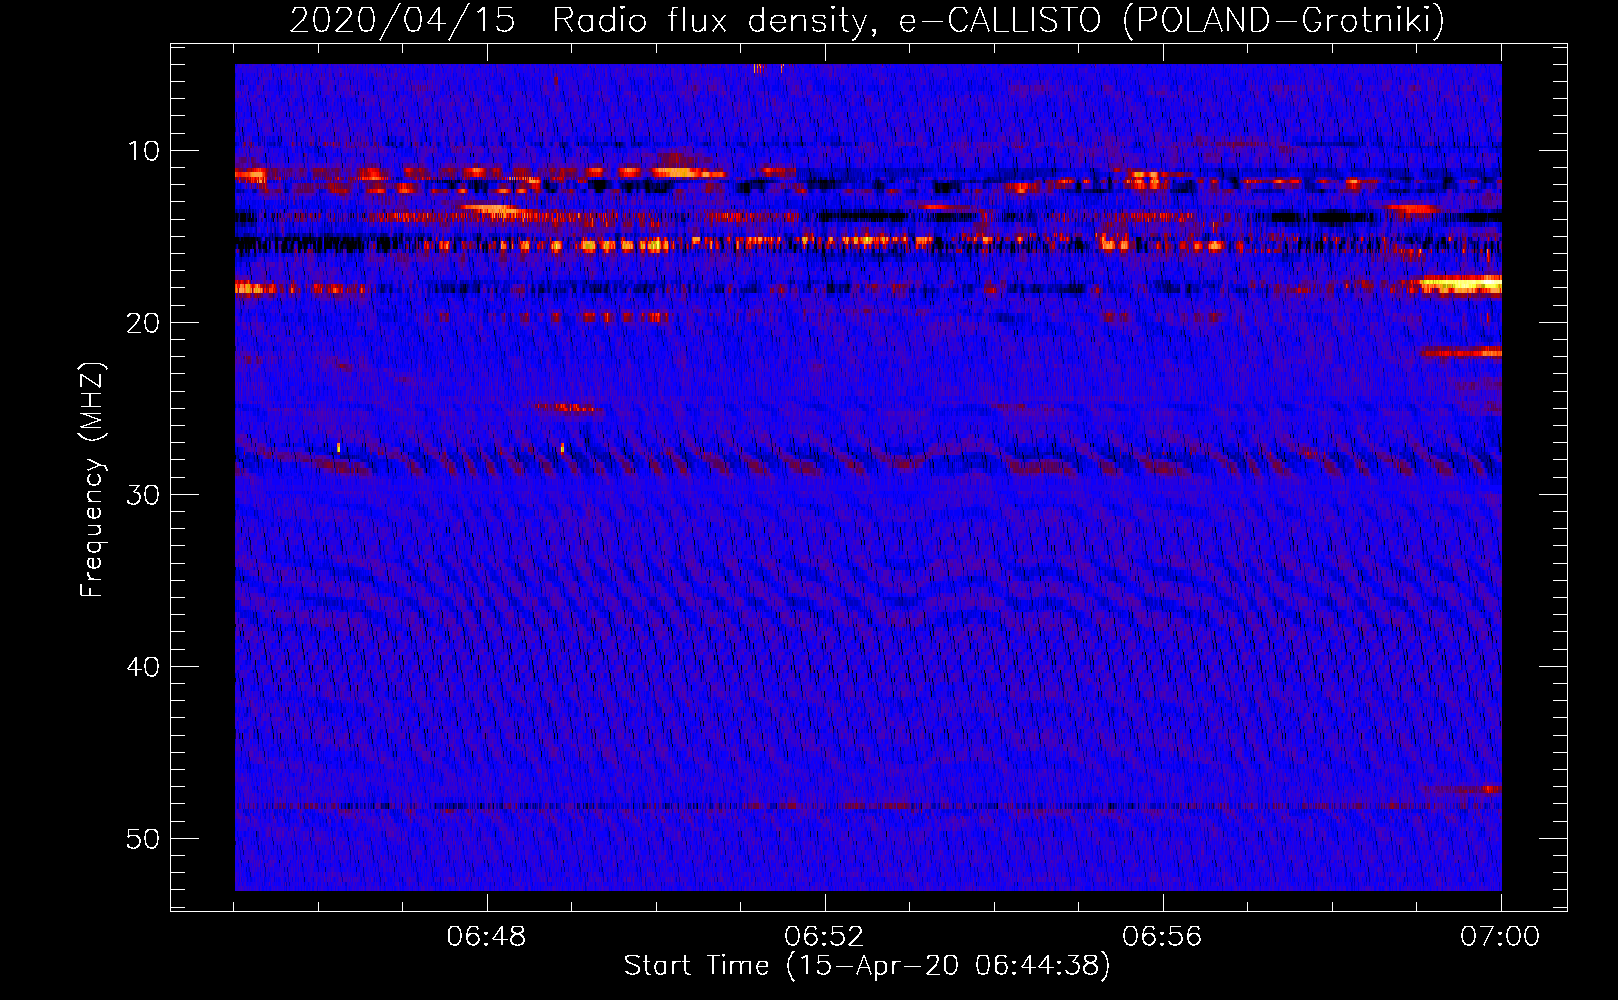The width and height of the screenshot is (1618, 1000).
Task: Click the bright yellow burst near 18 MHz at 07:00
Action: point(1460,286)
